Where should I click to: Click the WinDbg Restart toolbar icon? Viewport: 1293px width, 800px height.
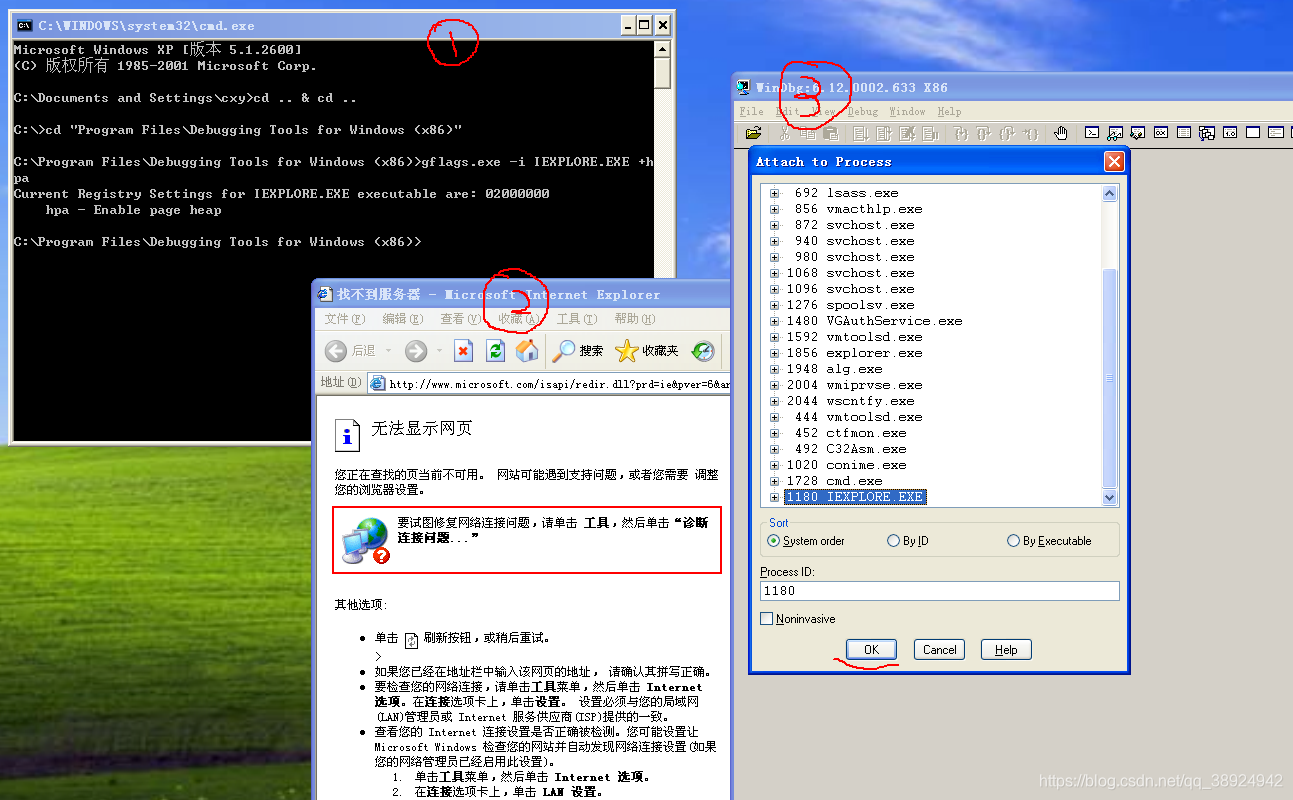click(883, 133)
